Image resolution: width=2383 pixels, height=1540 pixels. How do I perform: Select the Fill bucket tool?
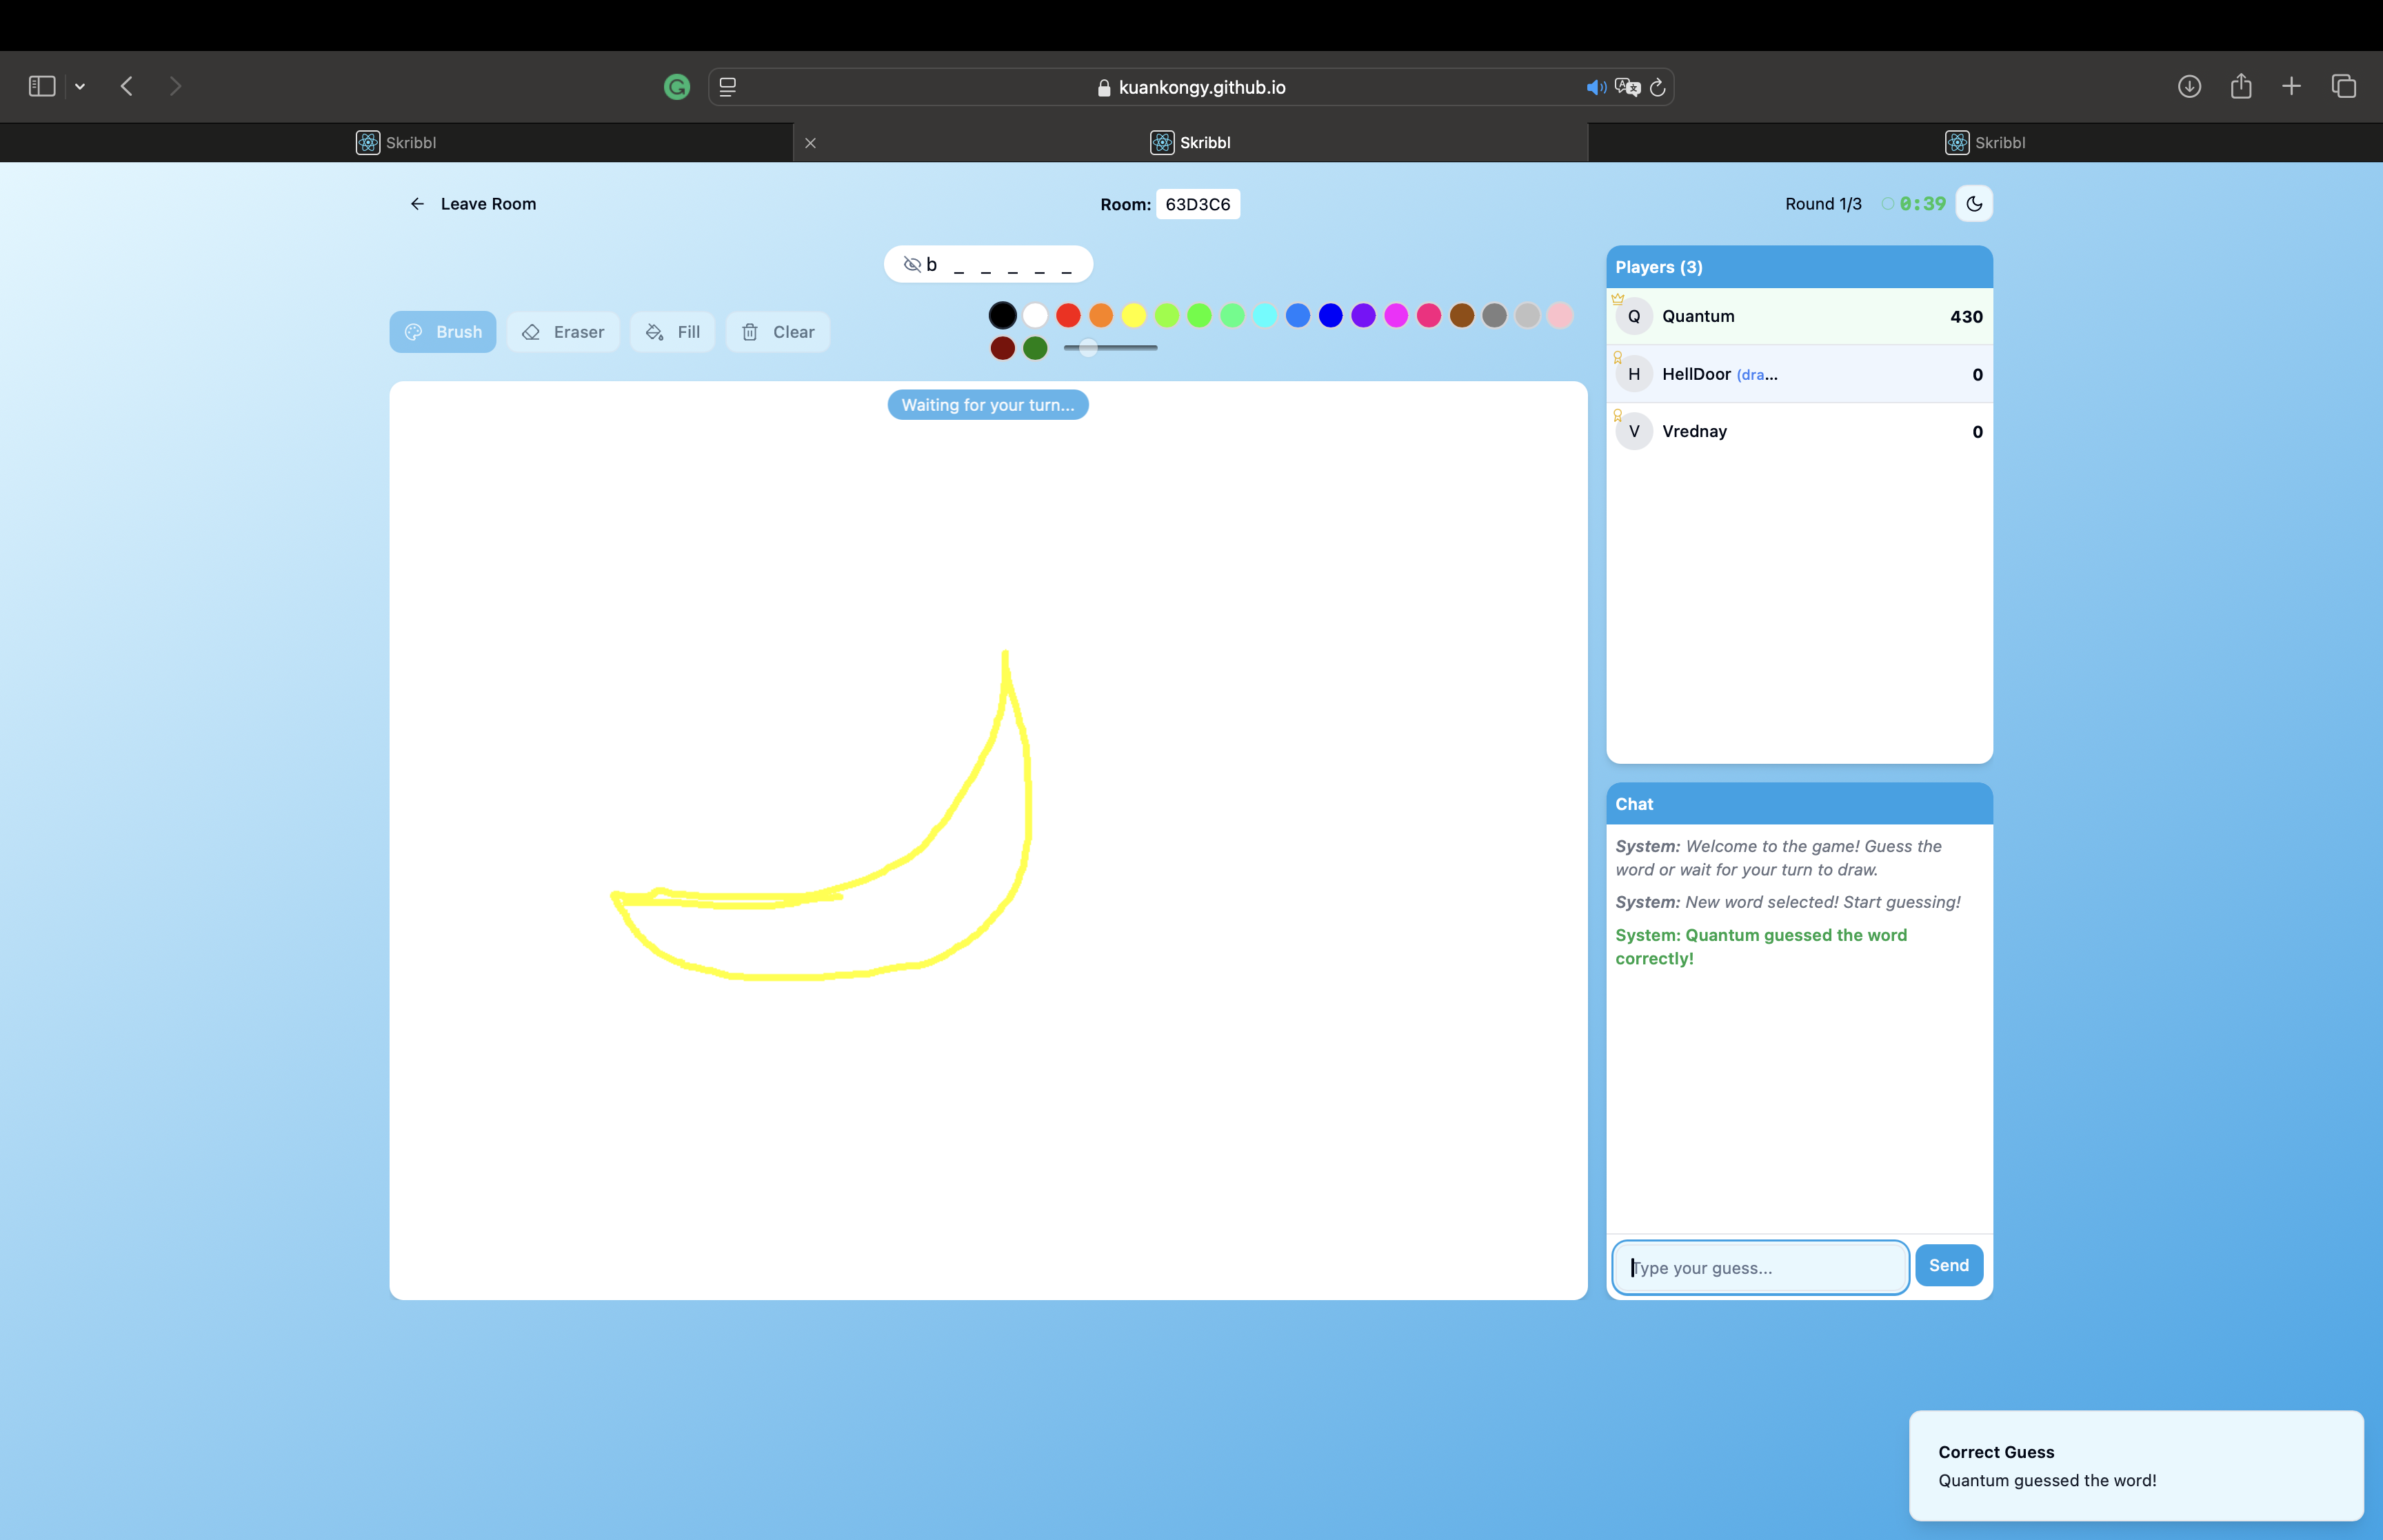pyautogui.click(x=672, y=332)
